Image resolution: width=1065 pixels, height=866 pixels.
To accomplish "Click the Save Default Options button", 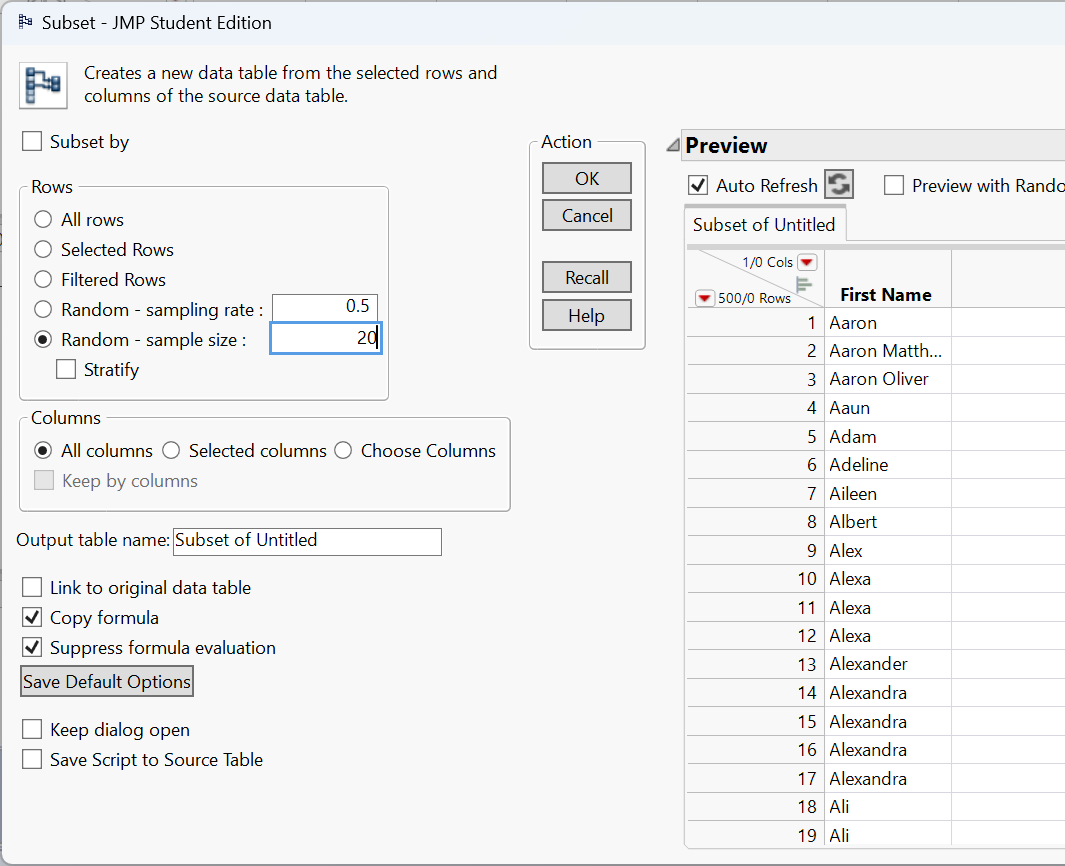I will [107, 682].
